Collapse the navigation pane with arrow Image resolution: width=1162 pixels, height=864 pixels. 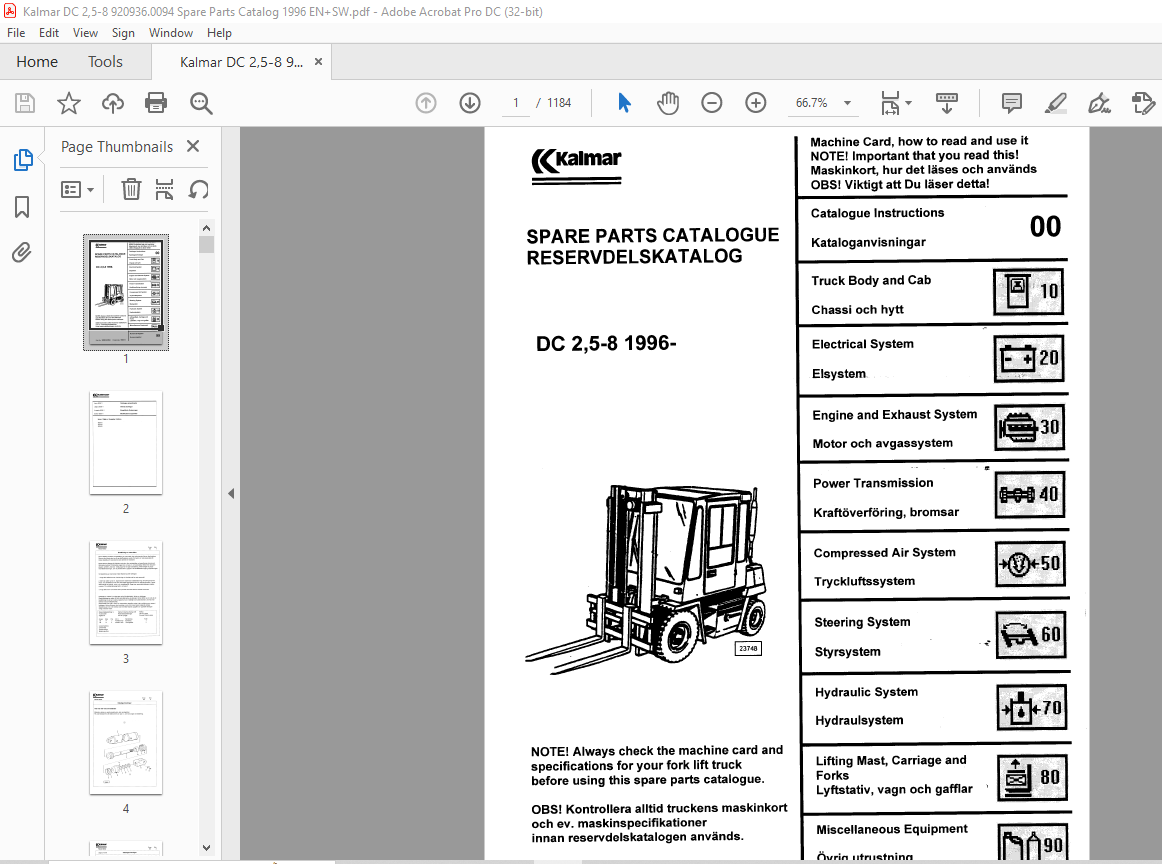[231, 493]
